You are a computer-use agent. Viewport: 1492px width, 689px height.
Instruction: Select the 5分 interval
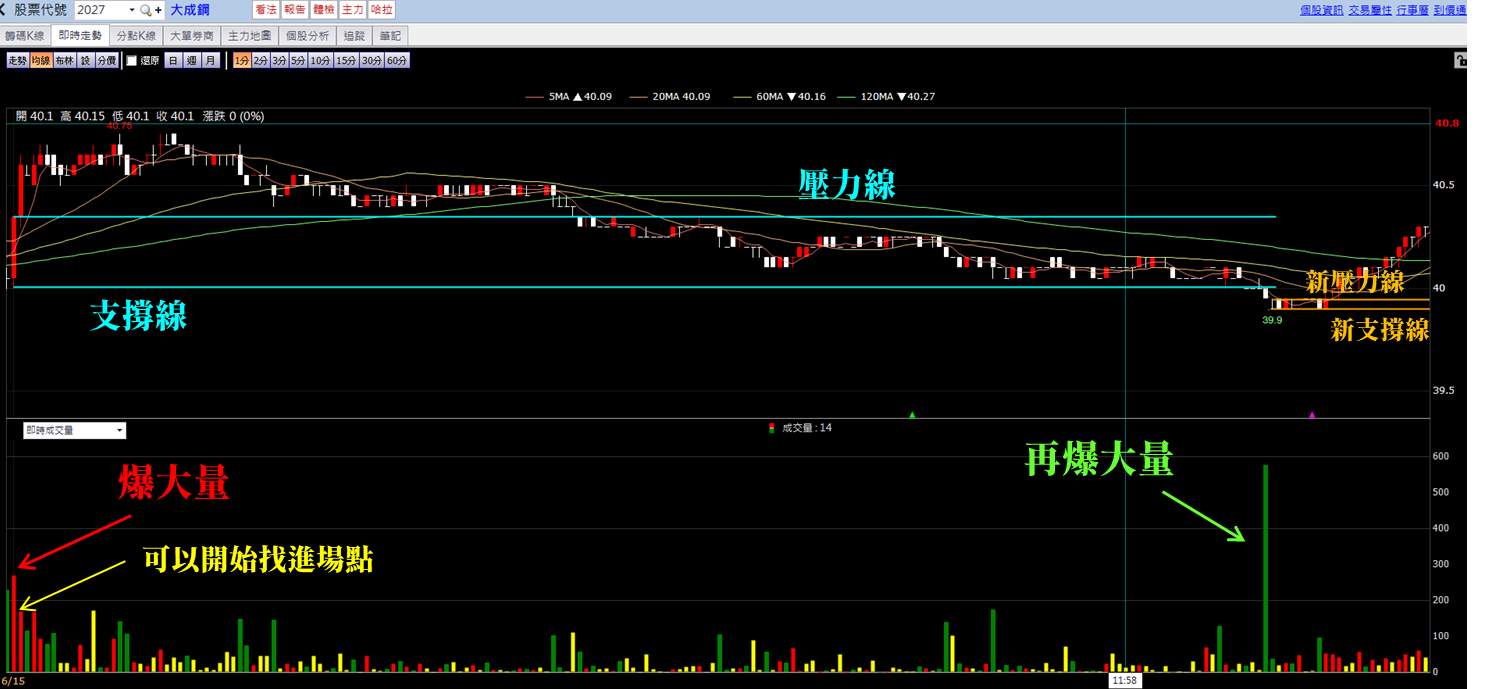(298, 61)
